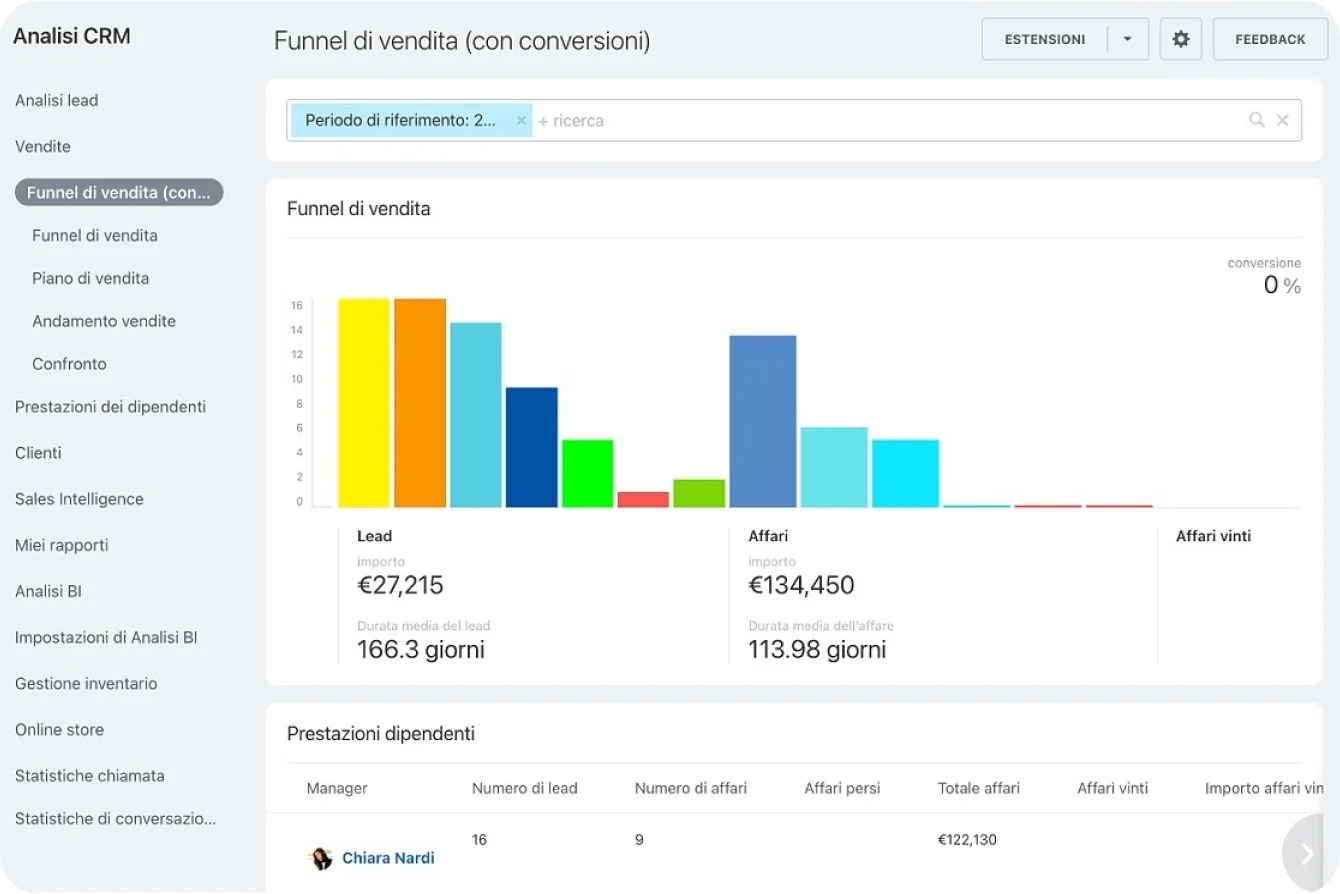1340x894 pixels.
Task: Click the FEEDBACK button
Action: (1270, 39)
